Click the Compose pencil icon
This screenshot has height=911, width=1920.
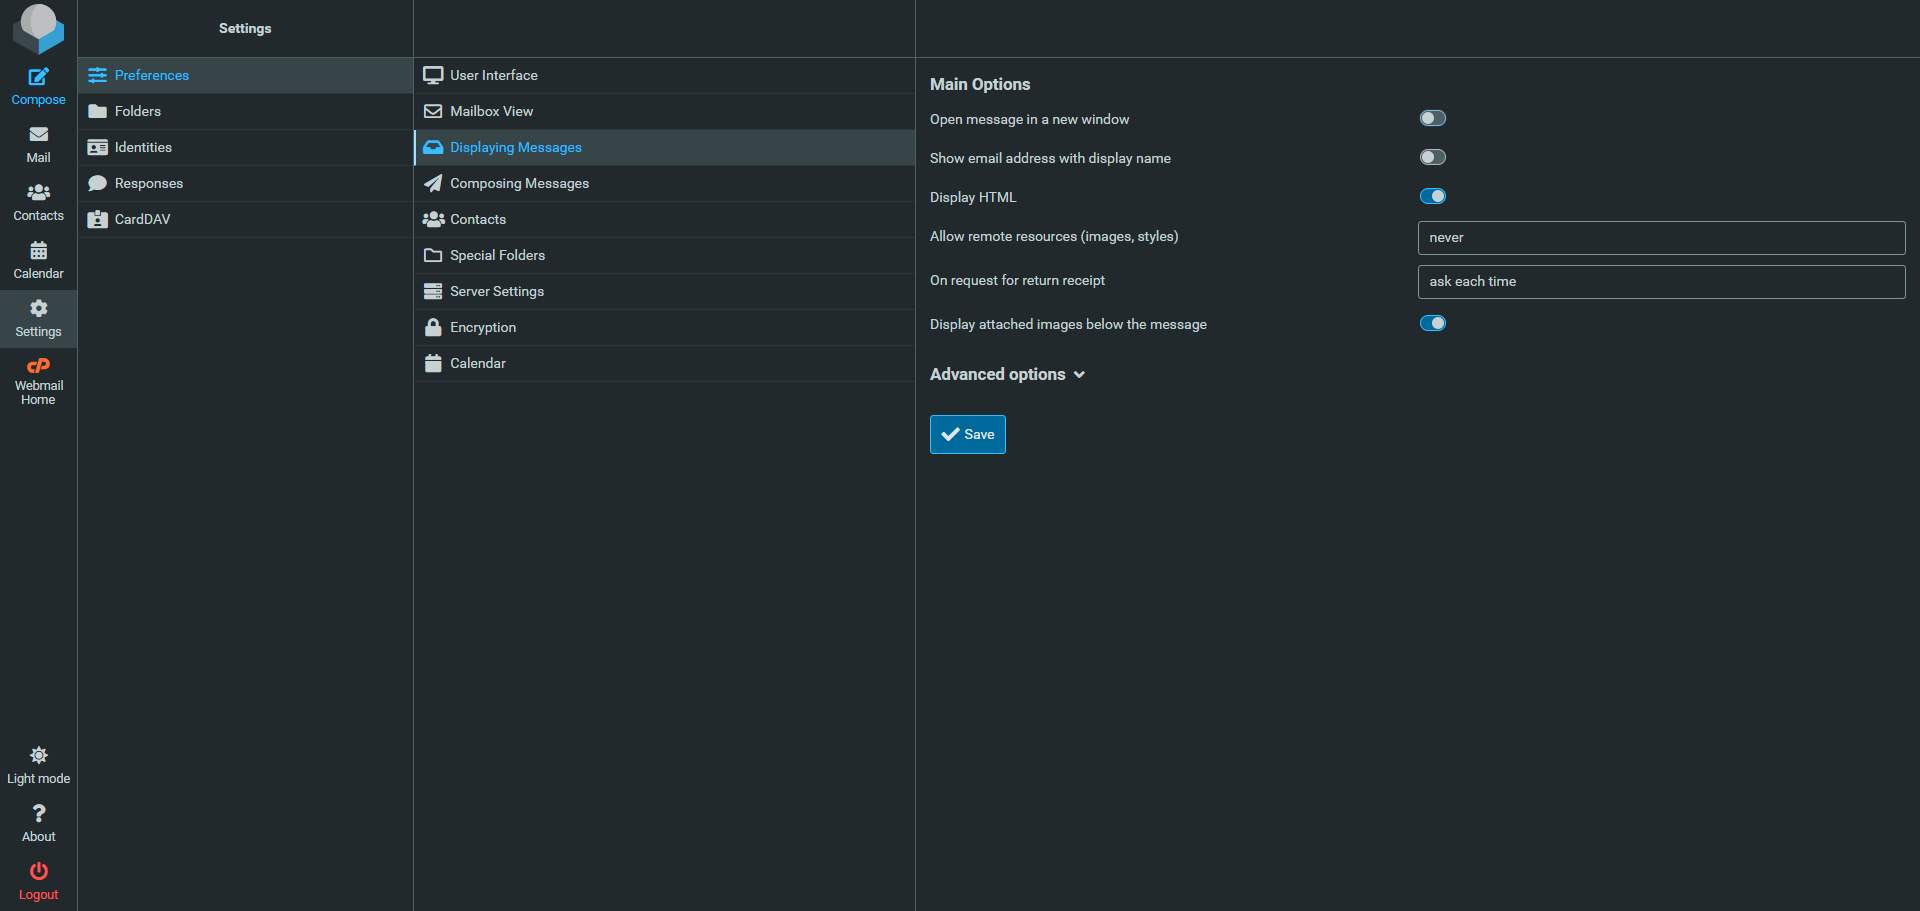(x=38, y=77)
